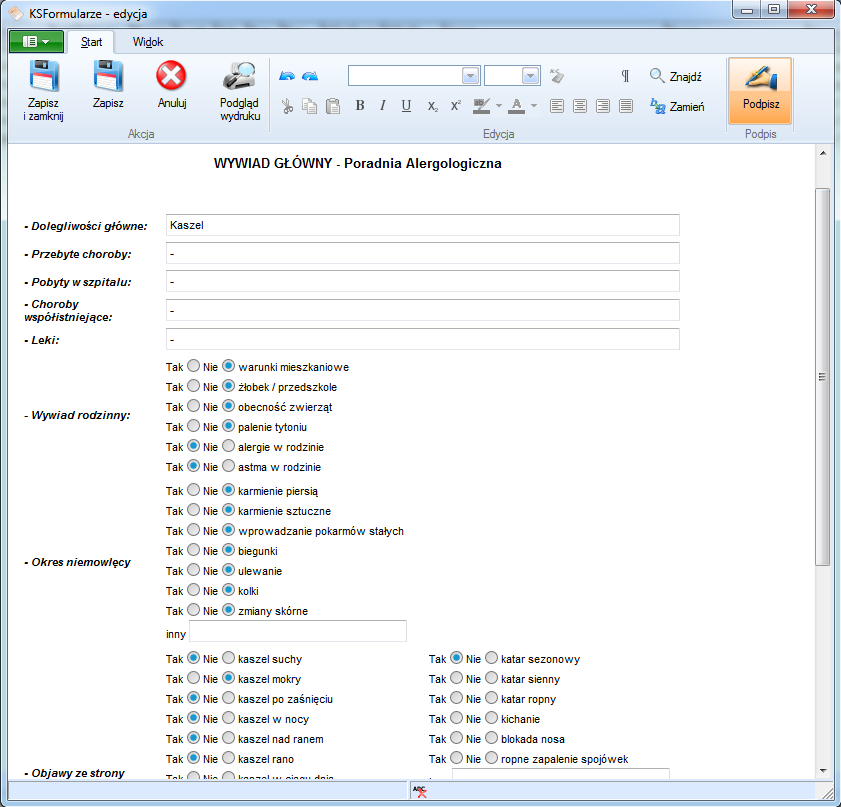This screenshot has width=841, height=807.
Task: Switch to the Widok tab
Action: pos(148,42)
